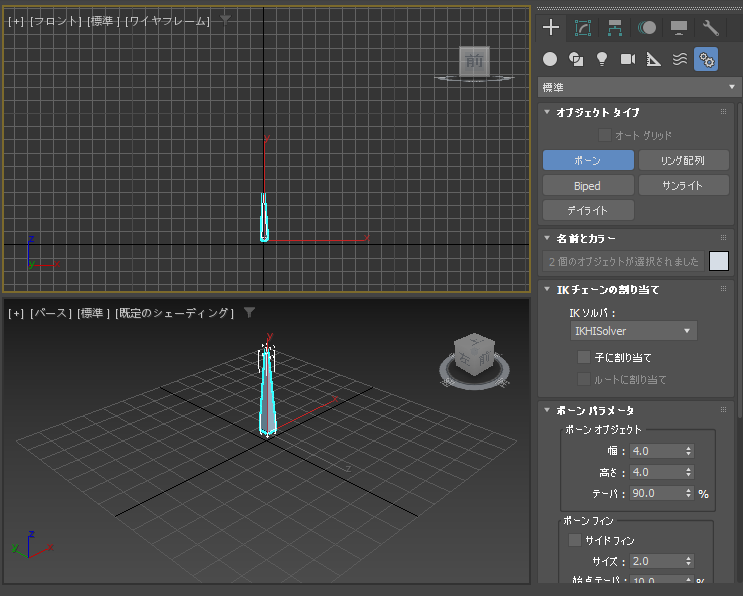This screenshot has width=743, height=596.
Task: Enable the オート グリッド checkbox
Action: [605, 135]
